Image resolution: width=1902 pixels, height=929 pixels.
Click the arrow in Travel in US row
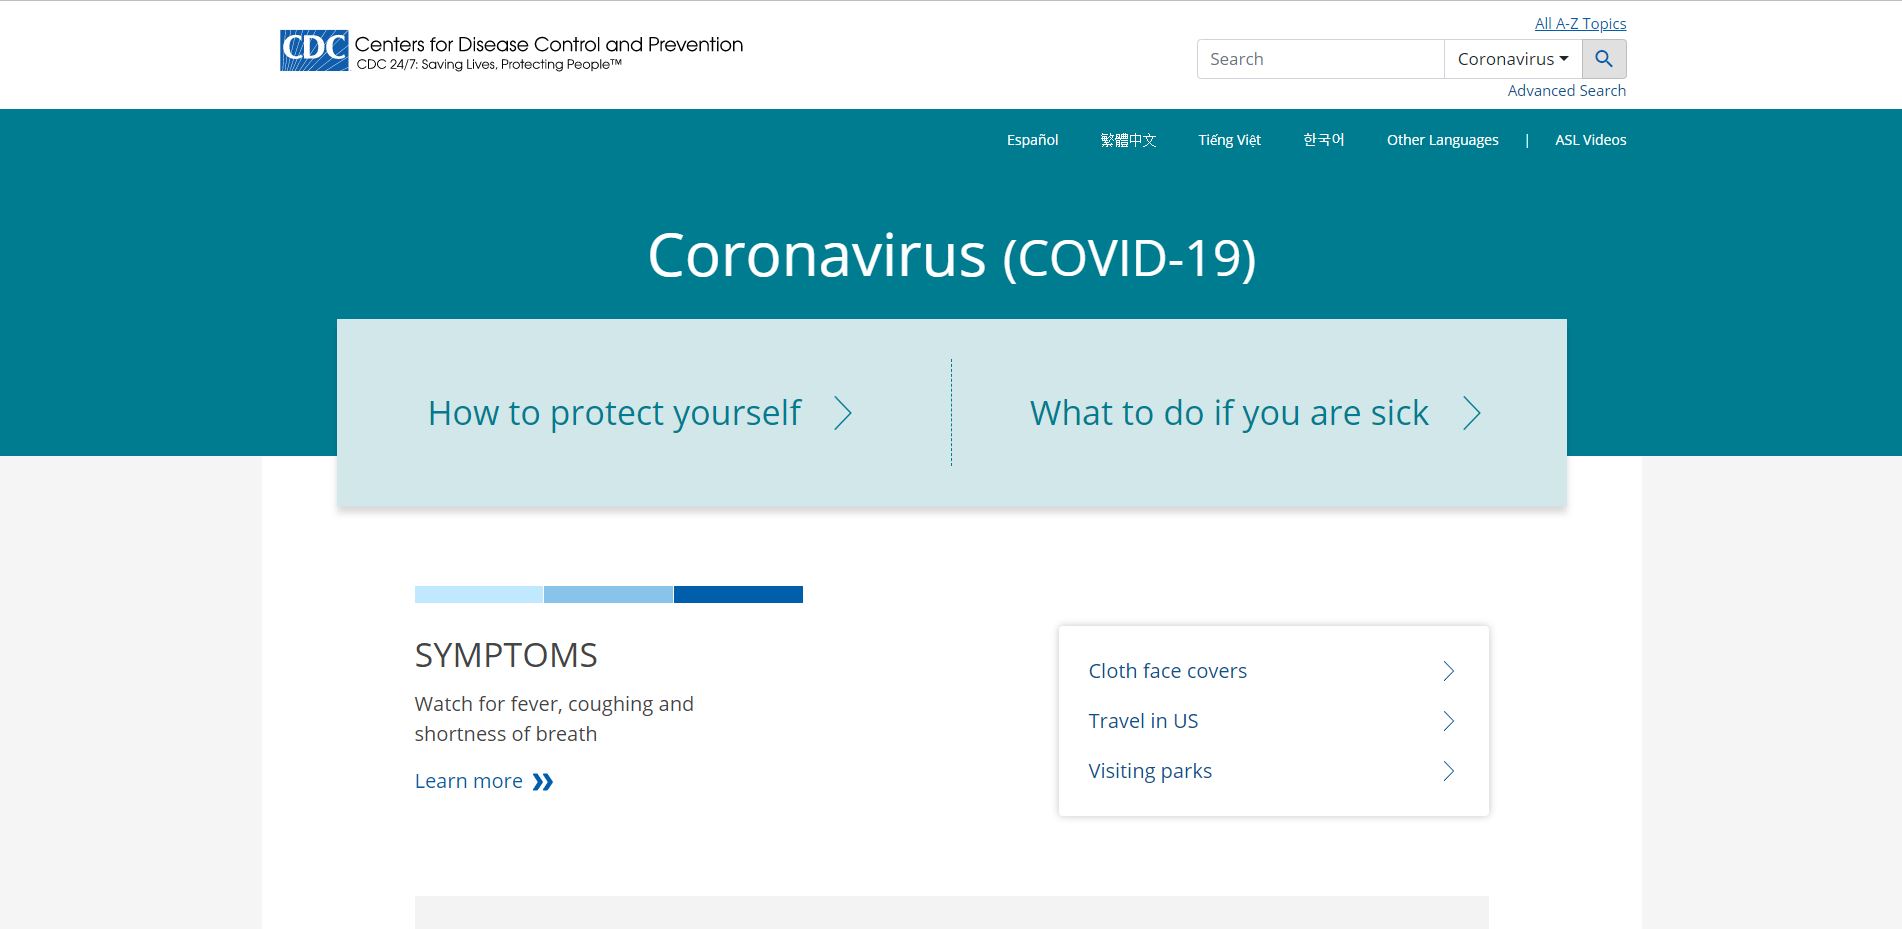pos(1448,721)
